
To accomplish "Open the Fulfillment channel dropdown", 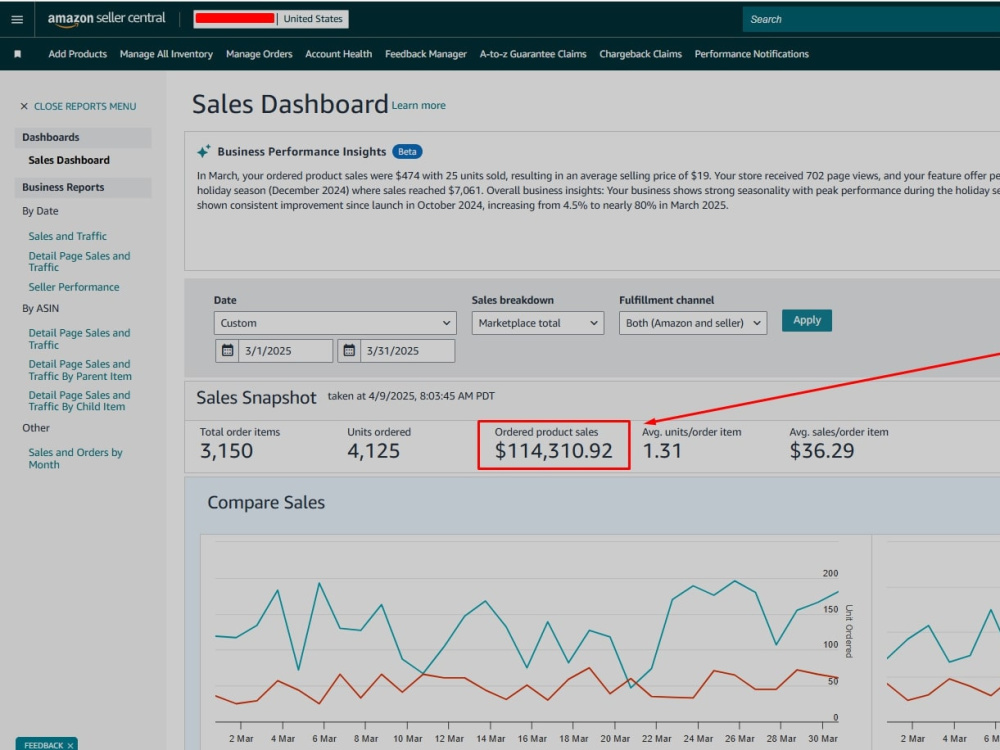I will click(693, 323).
